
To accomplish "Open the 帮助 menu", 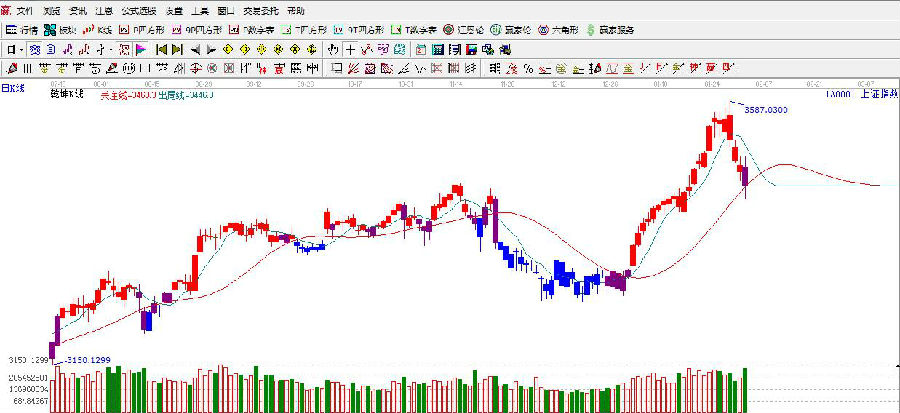I will pyautogui.click(x=296, y=10).
